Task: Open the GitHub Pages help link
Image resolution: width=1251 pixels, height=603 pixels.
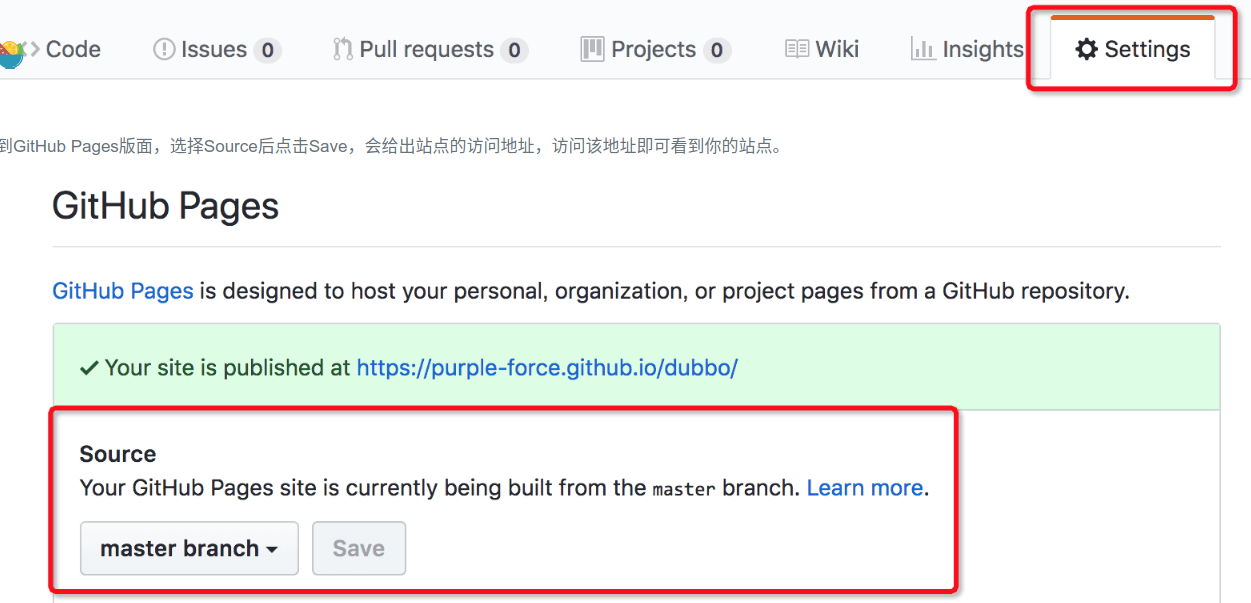Action: coord(123,291)
